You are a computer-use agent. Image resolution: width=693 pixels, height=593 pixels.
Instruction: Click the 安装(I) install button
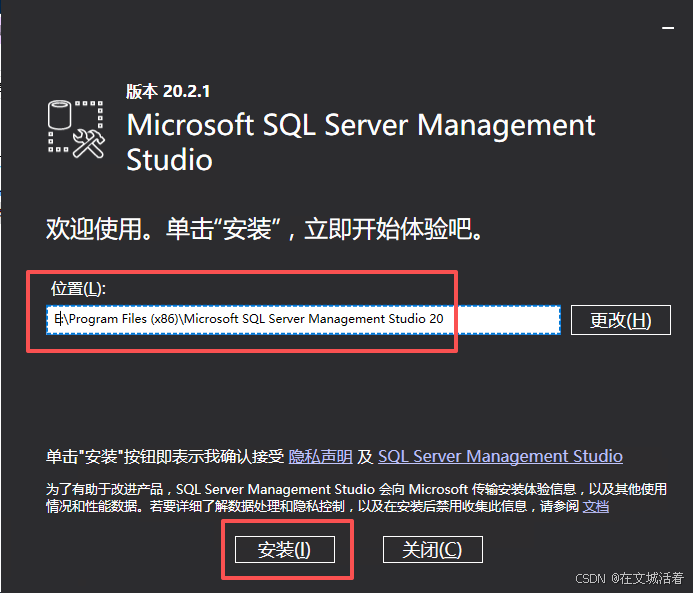pyautogui.click(x=285, y=549)
